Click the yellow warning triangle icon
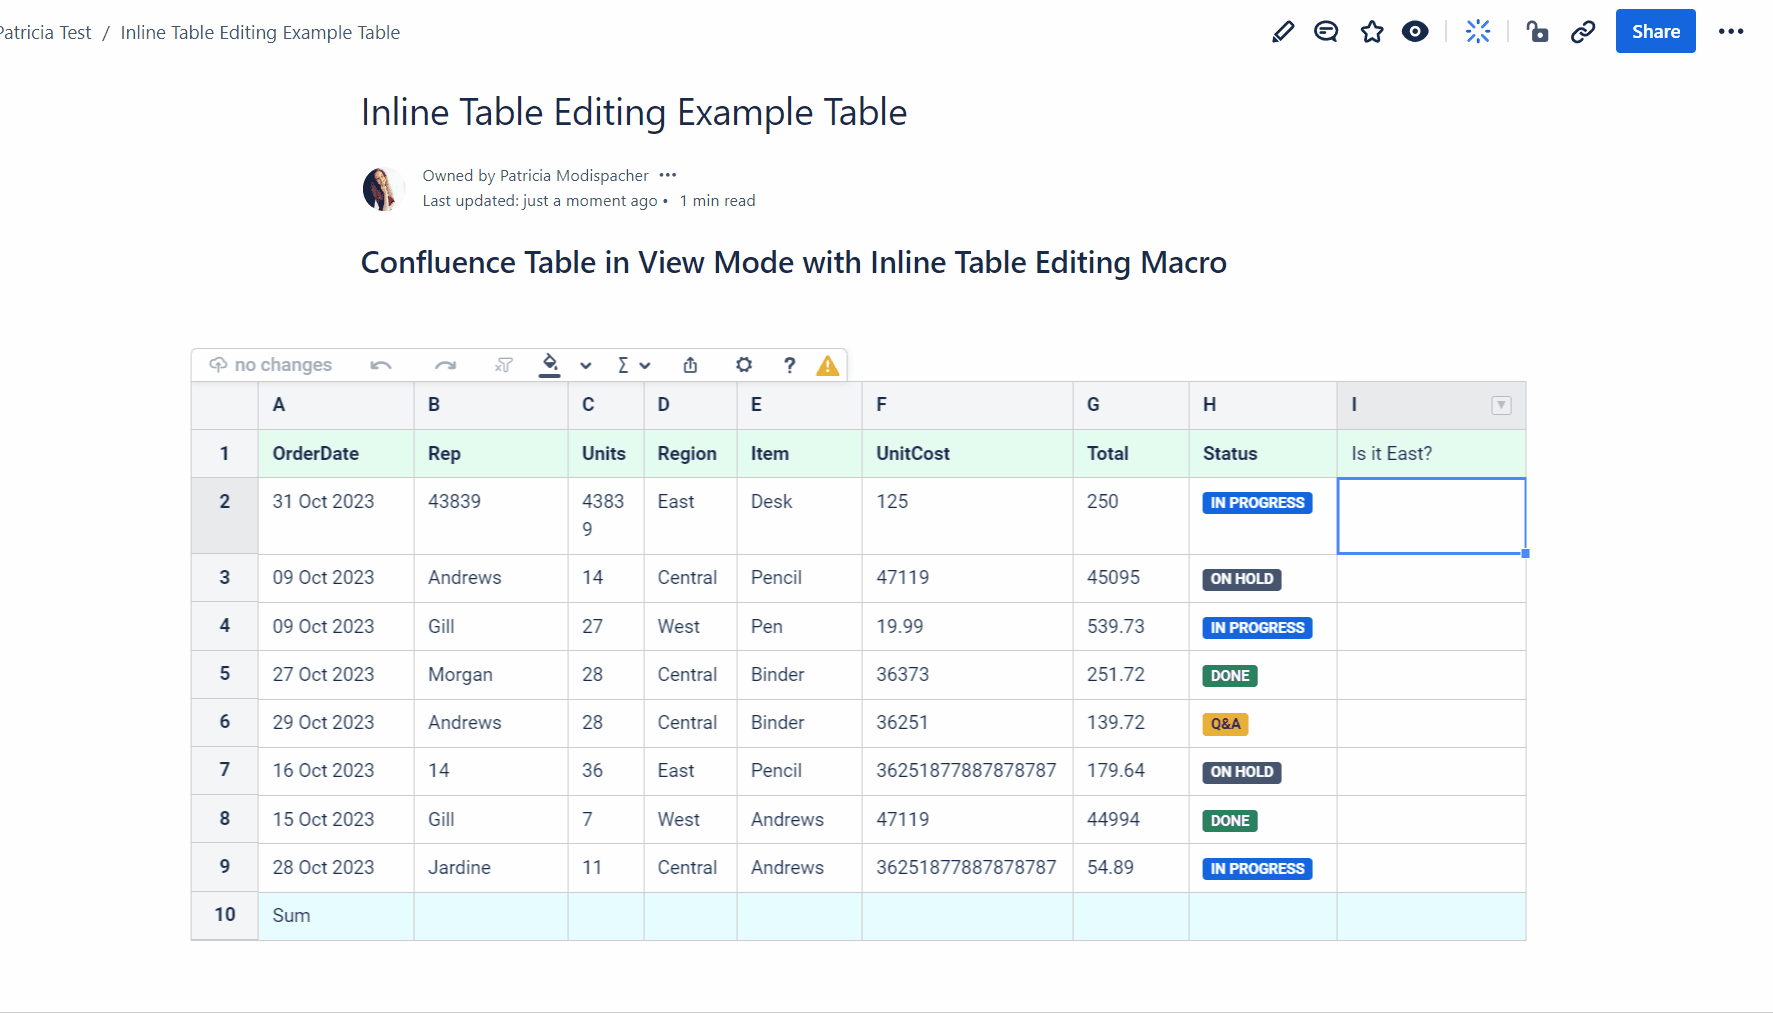The height and width of the screenshot is (1013, 1773). pos(827,366)
